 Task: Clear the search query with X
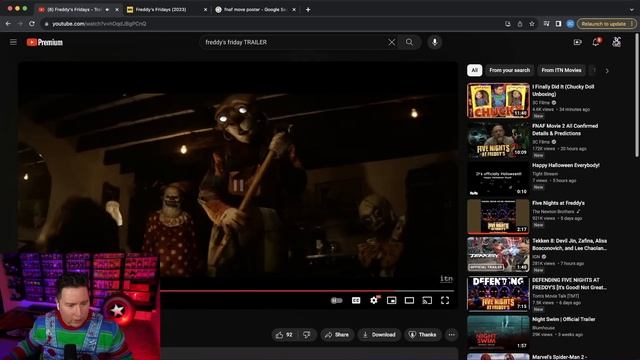tap(391, 42)
